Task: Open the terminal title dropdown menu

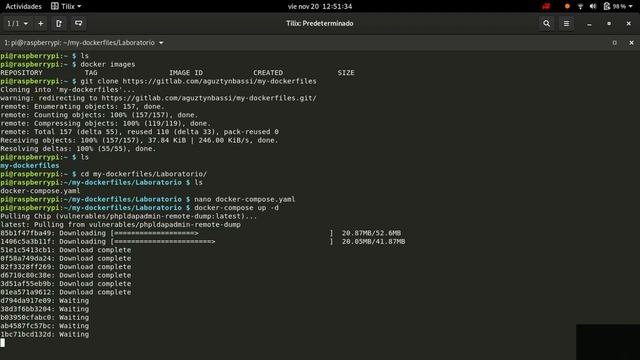Action: (161, 43)
